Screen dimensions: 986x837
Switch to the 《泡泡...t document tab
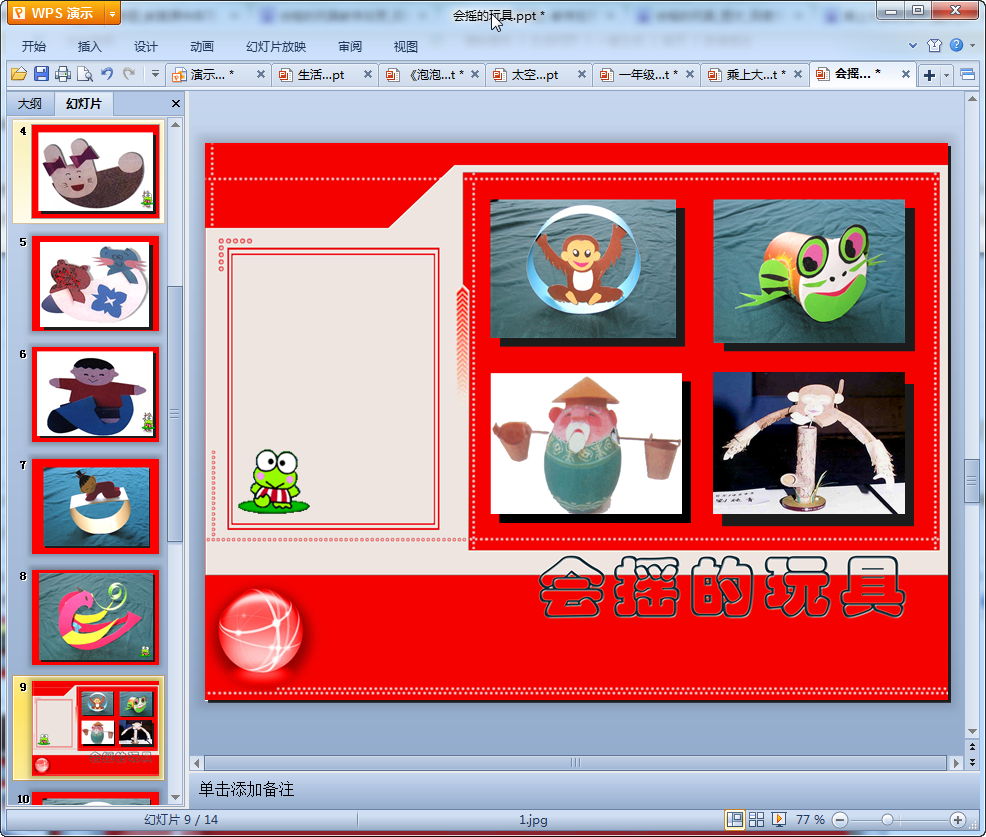pos(431,75)
